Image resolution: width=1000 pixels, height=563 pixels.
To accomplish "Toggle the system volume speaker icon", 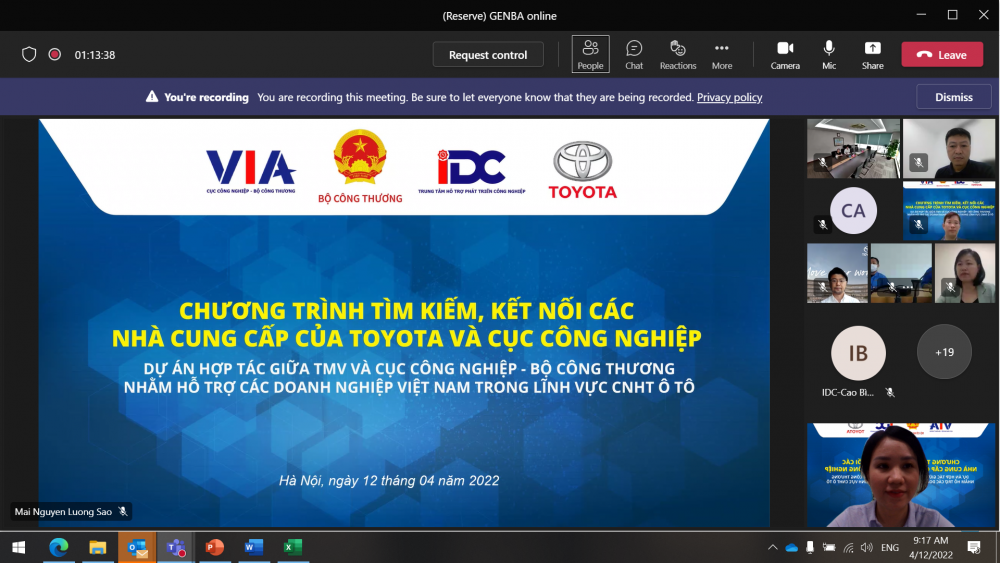I will (x=866, y=548).
